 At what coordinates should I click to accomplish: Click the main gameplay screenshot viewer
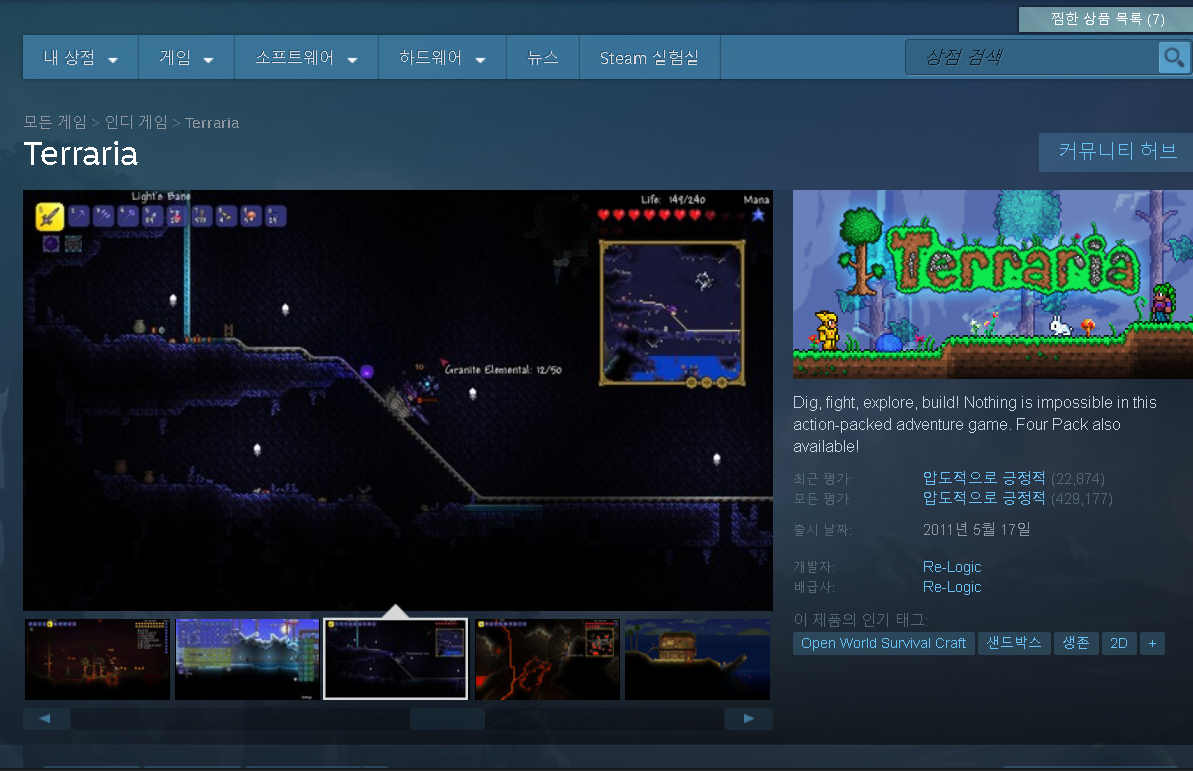tap(398, 400)
